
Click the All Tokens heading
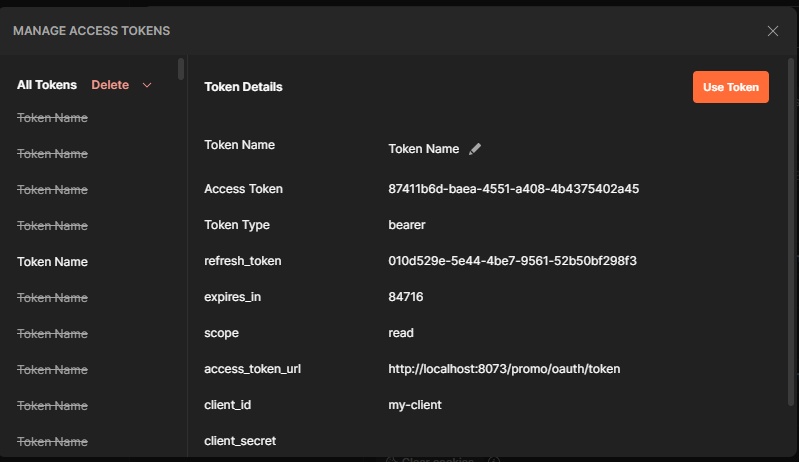pyautogui.click(x=47, y=85)
